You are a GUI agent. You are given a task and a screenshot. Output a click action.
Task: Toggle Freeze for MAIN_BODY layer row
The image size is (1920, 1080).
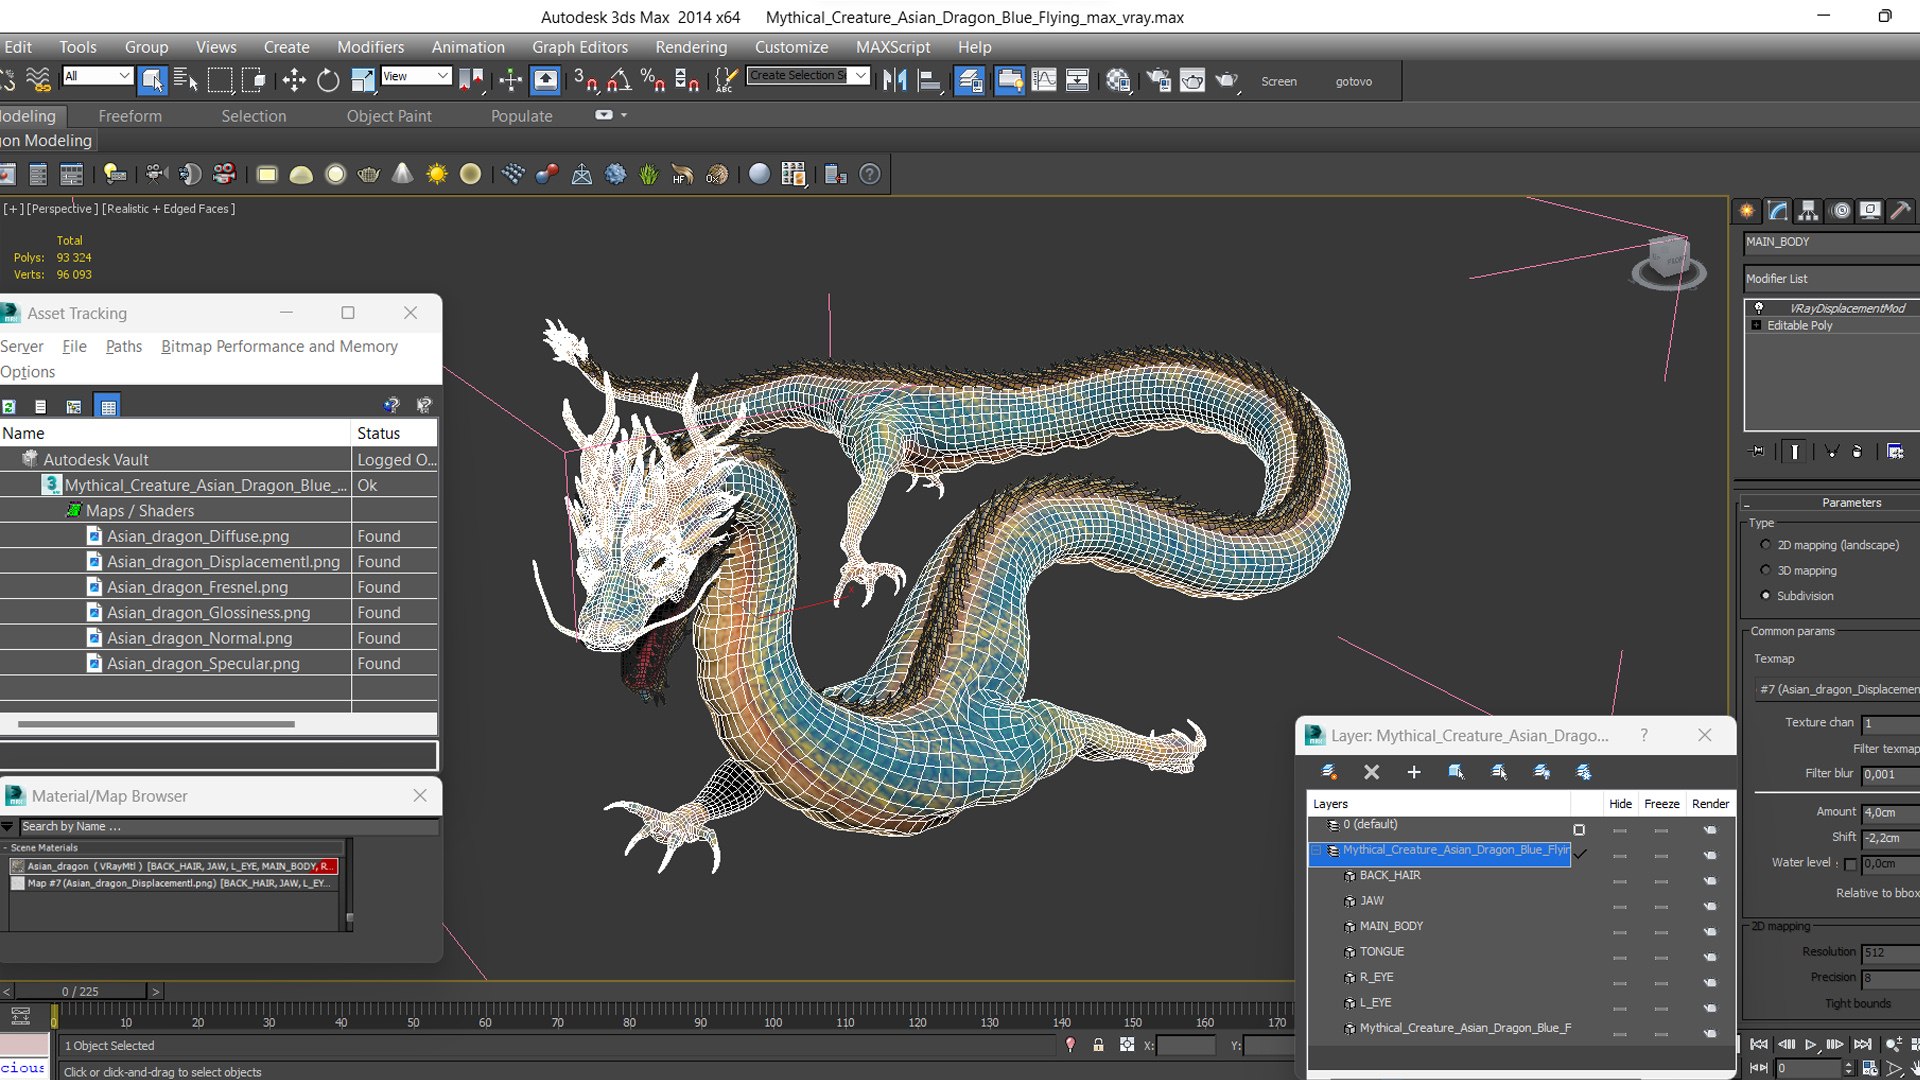pyautogui.click(x=1661, y=932)
